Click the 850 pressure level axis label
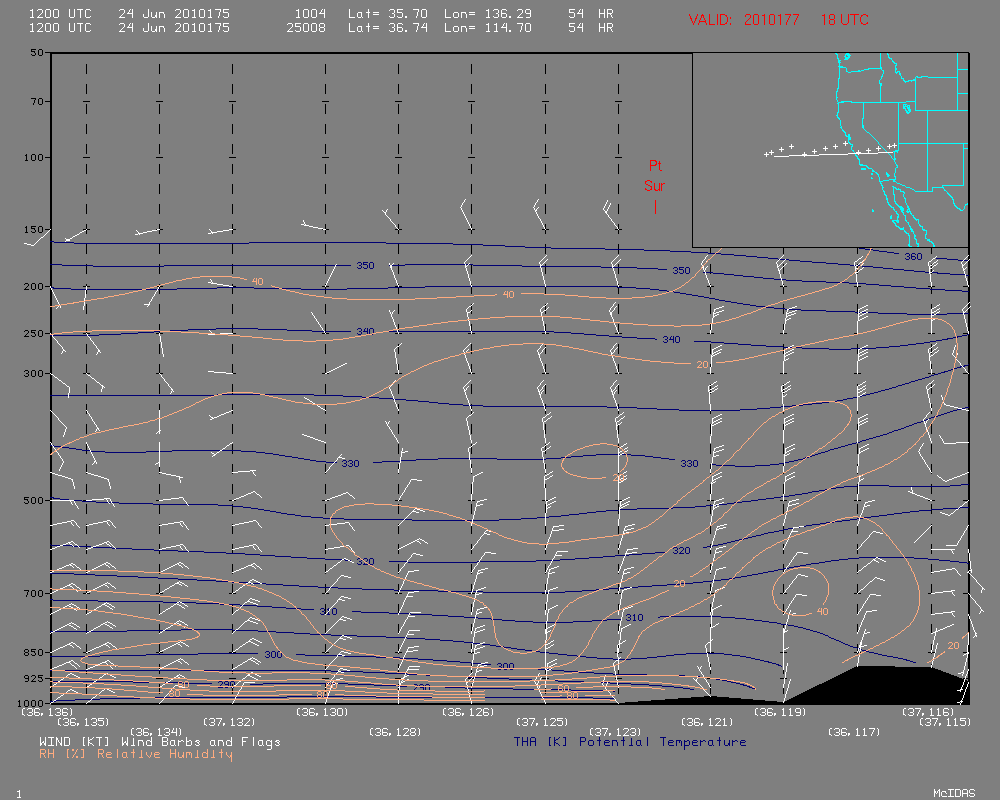Screen dimensions: 1000x800 point(34,652)
